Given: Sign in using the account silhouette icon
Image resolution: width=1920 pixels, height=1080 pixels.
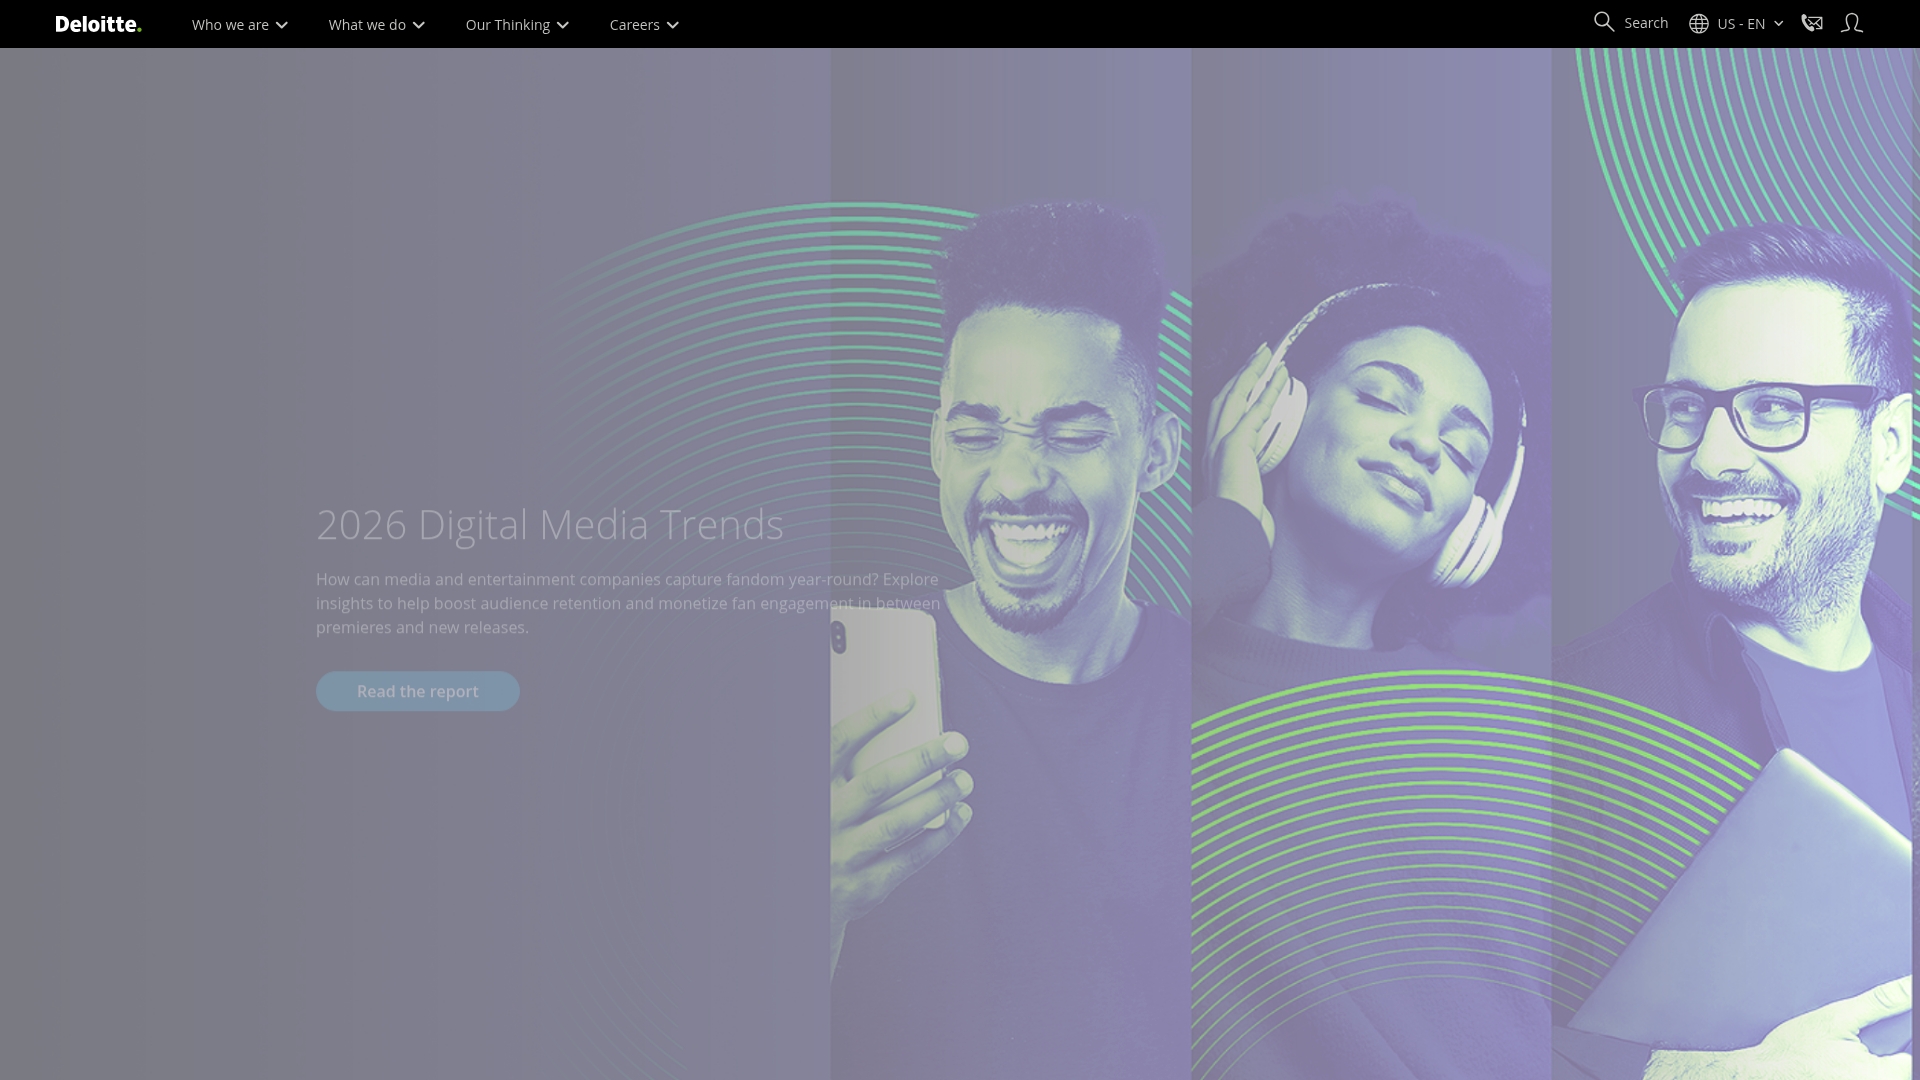Looking at the screenshot, I should click(x=1852, y=22).
